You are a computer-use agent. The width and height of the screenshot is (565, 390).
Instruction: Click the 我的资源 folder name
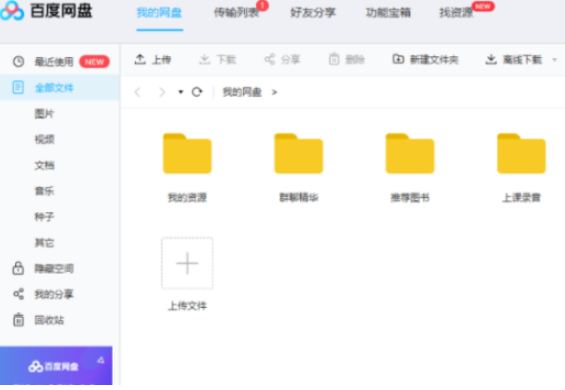[187, 198]
